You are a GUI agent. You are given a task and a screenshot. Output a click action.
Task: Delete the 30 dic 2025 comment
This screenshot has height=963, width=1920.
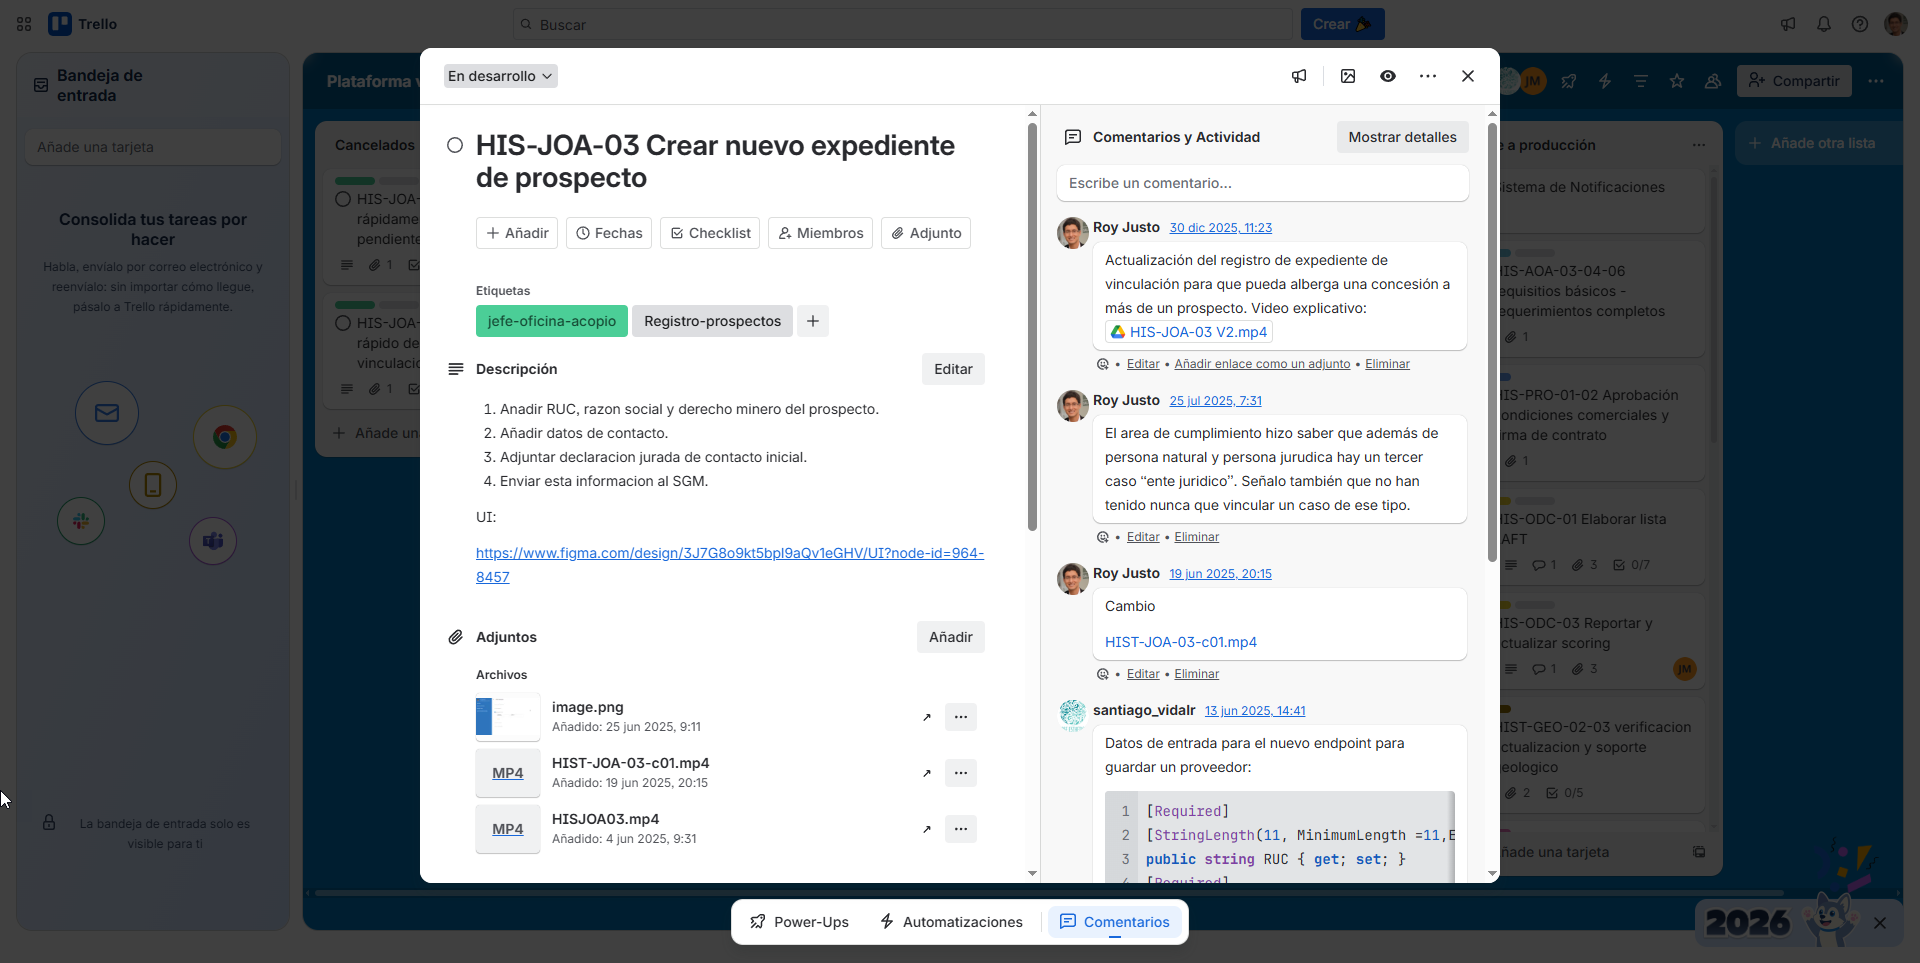pos(1387,364)
